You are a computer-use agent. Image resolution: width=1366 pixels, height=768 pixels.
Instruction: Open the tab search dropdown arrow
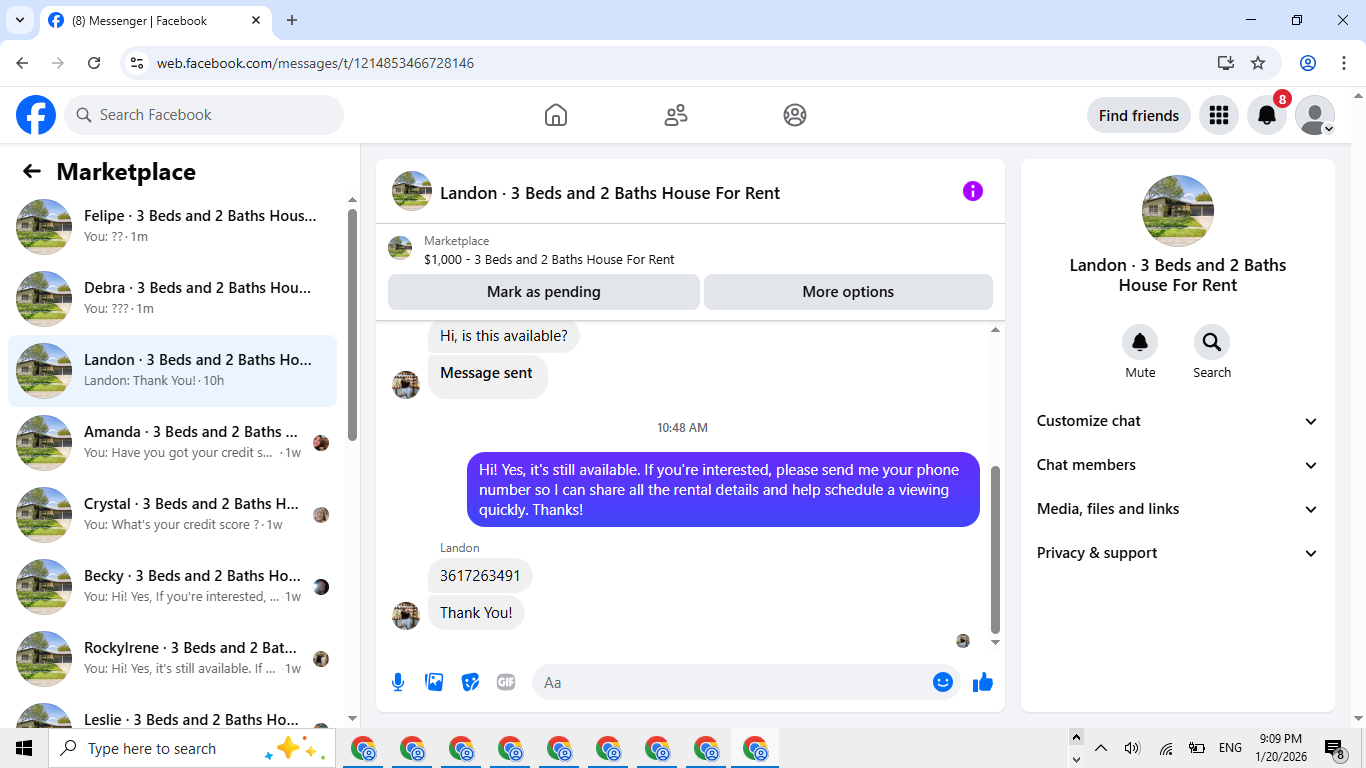[x=19, y=20]
